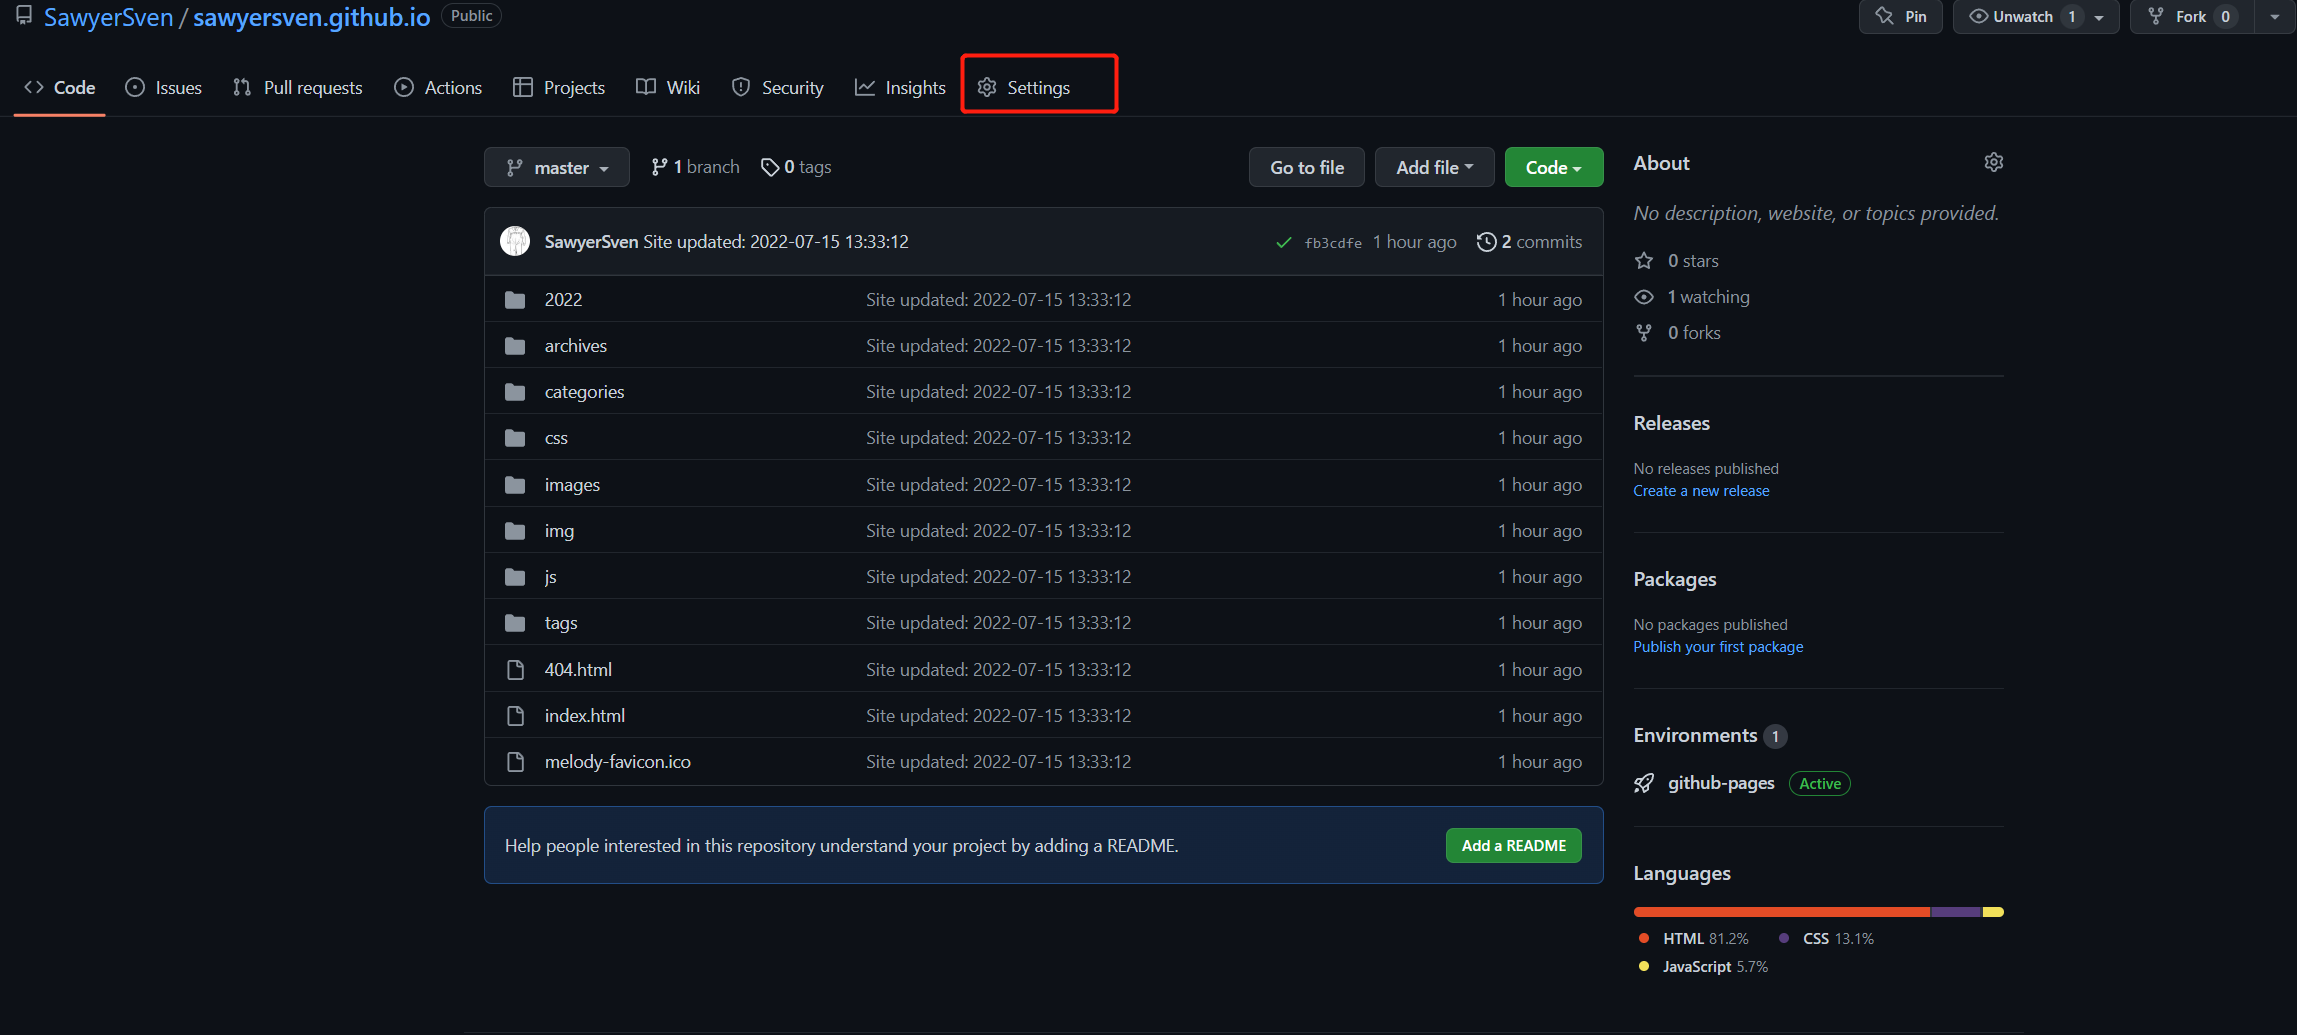Screen dimensions: 2297x1035
Task: Click the js folder icon
Action: 515,576
